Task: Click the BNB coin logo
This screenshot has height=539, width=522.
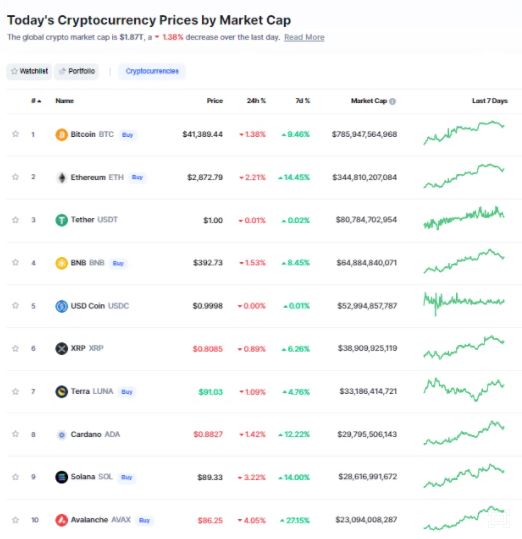Action: click(62, 263)
